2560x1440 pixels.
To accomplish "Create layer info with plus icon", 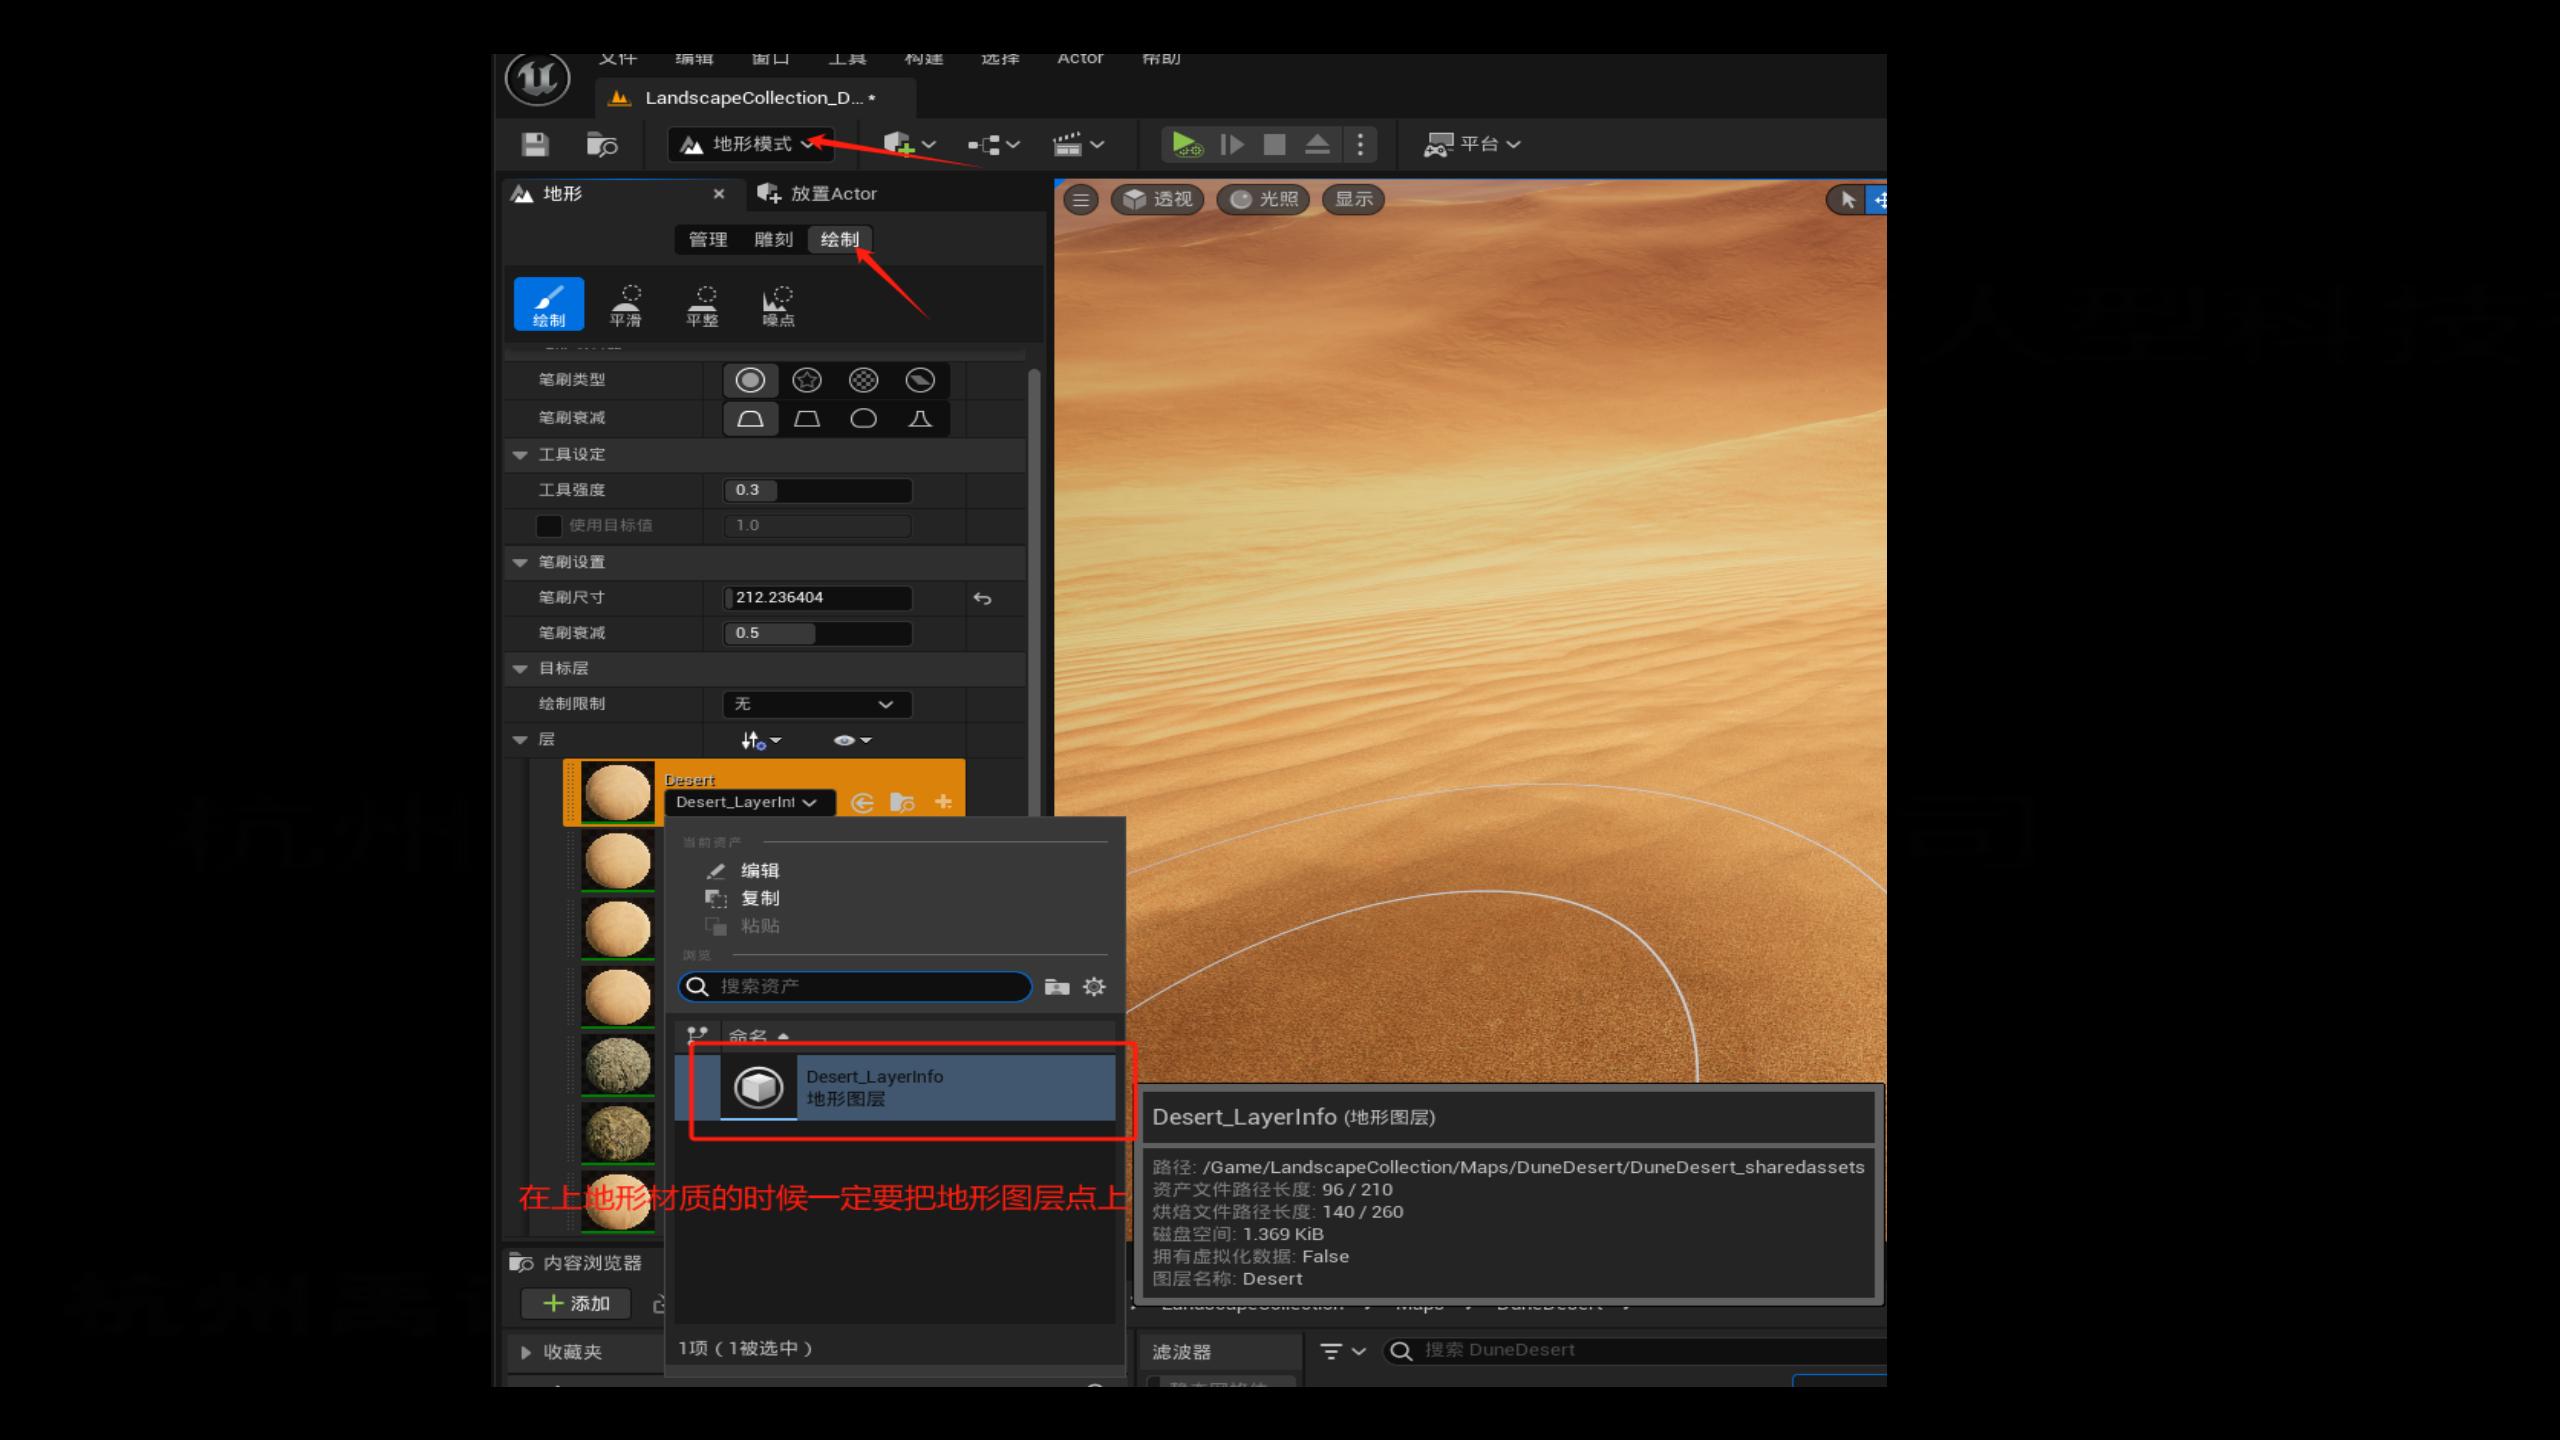I will (943, 802).
